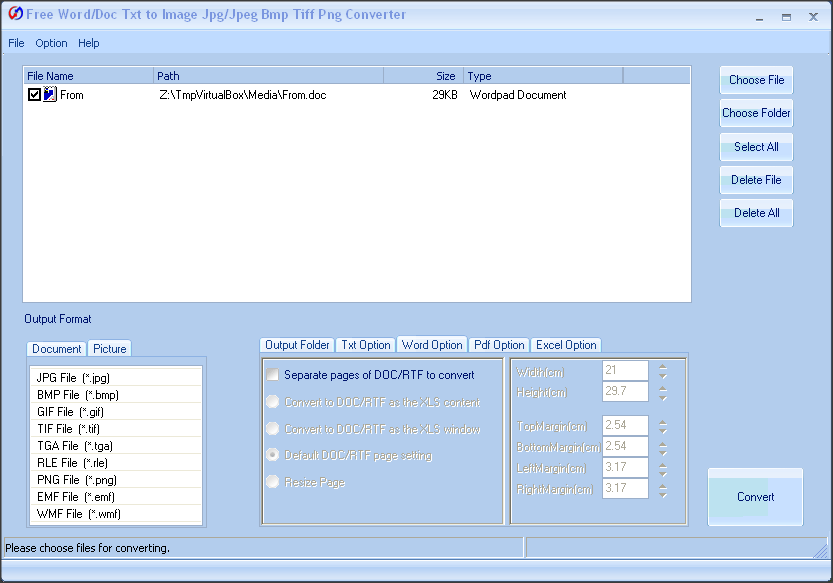Click the app logo icon in title bar
The width and height of the screenshot is (833, 583).
click(x=15, y=15)
